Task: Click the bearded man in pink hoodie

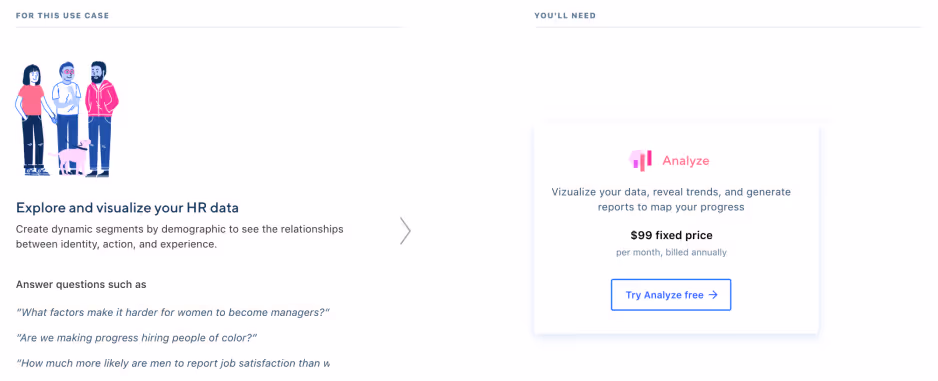Action: (x=100, y=119)
